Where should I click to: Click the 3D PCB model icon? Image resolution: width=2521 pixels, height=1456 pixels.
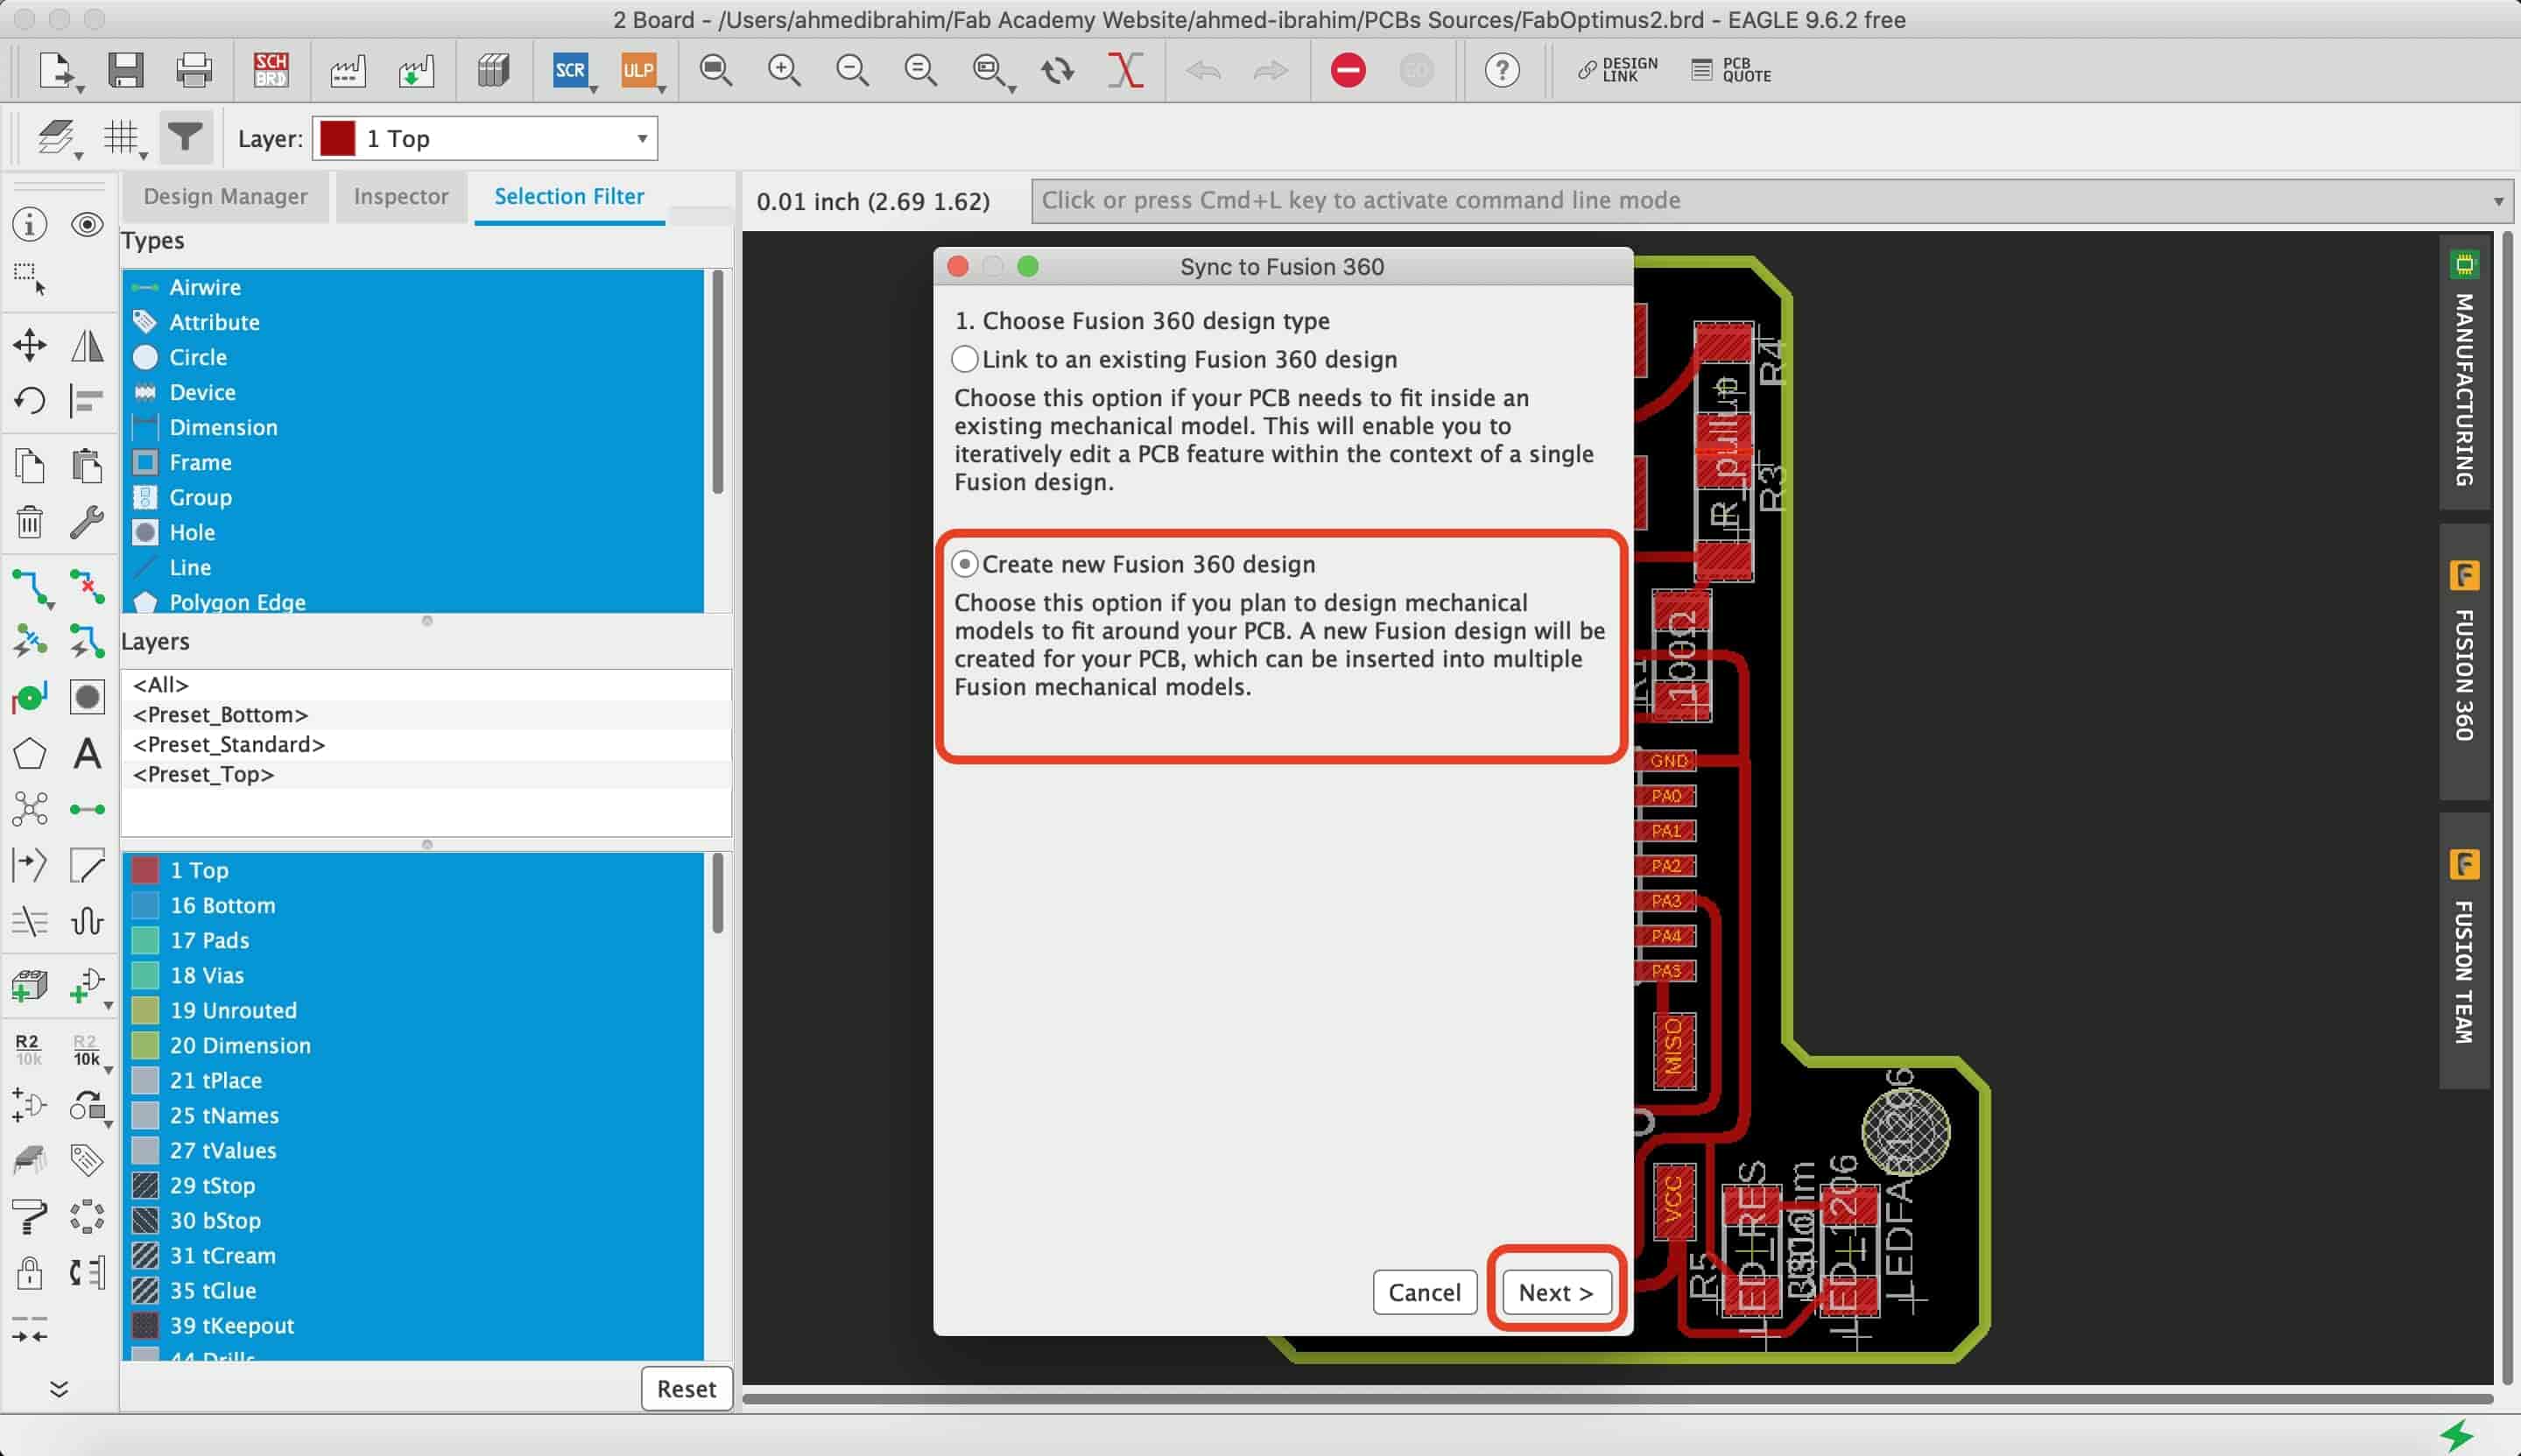coord(493,70)
